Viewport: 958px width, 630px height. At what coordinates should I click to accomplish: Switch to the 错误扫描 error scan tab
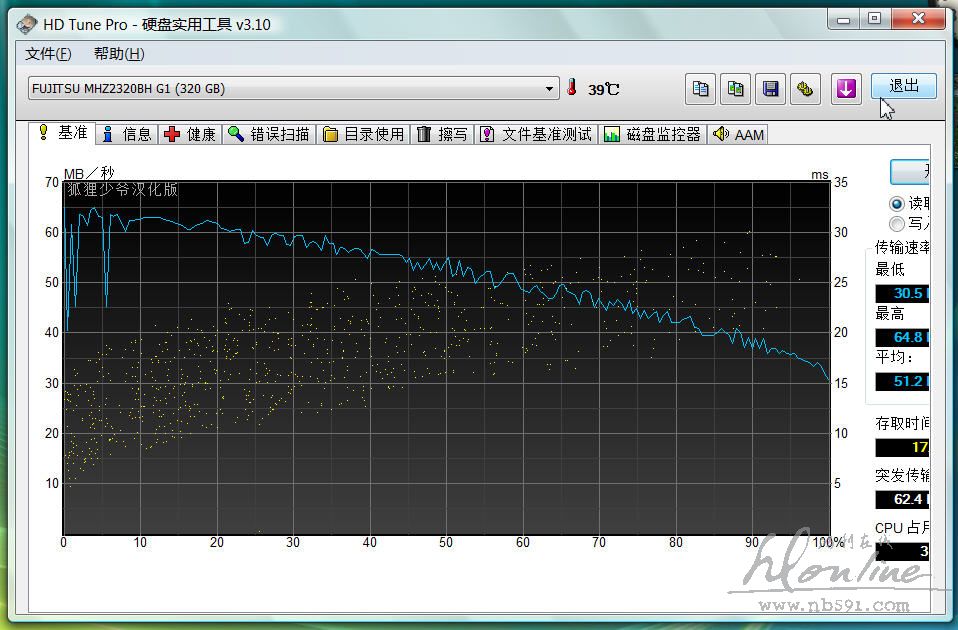click(x=269, y=134)
